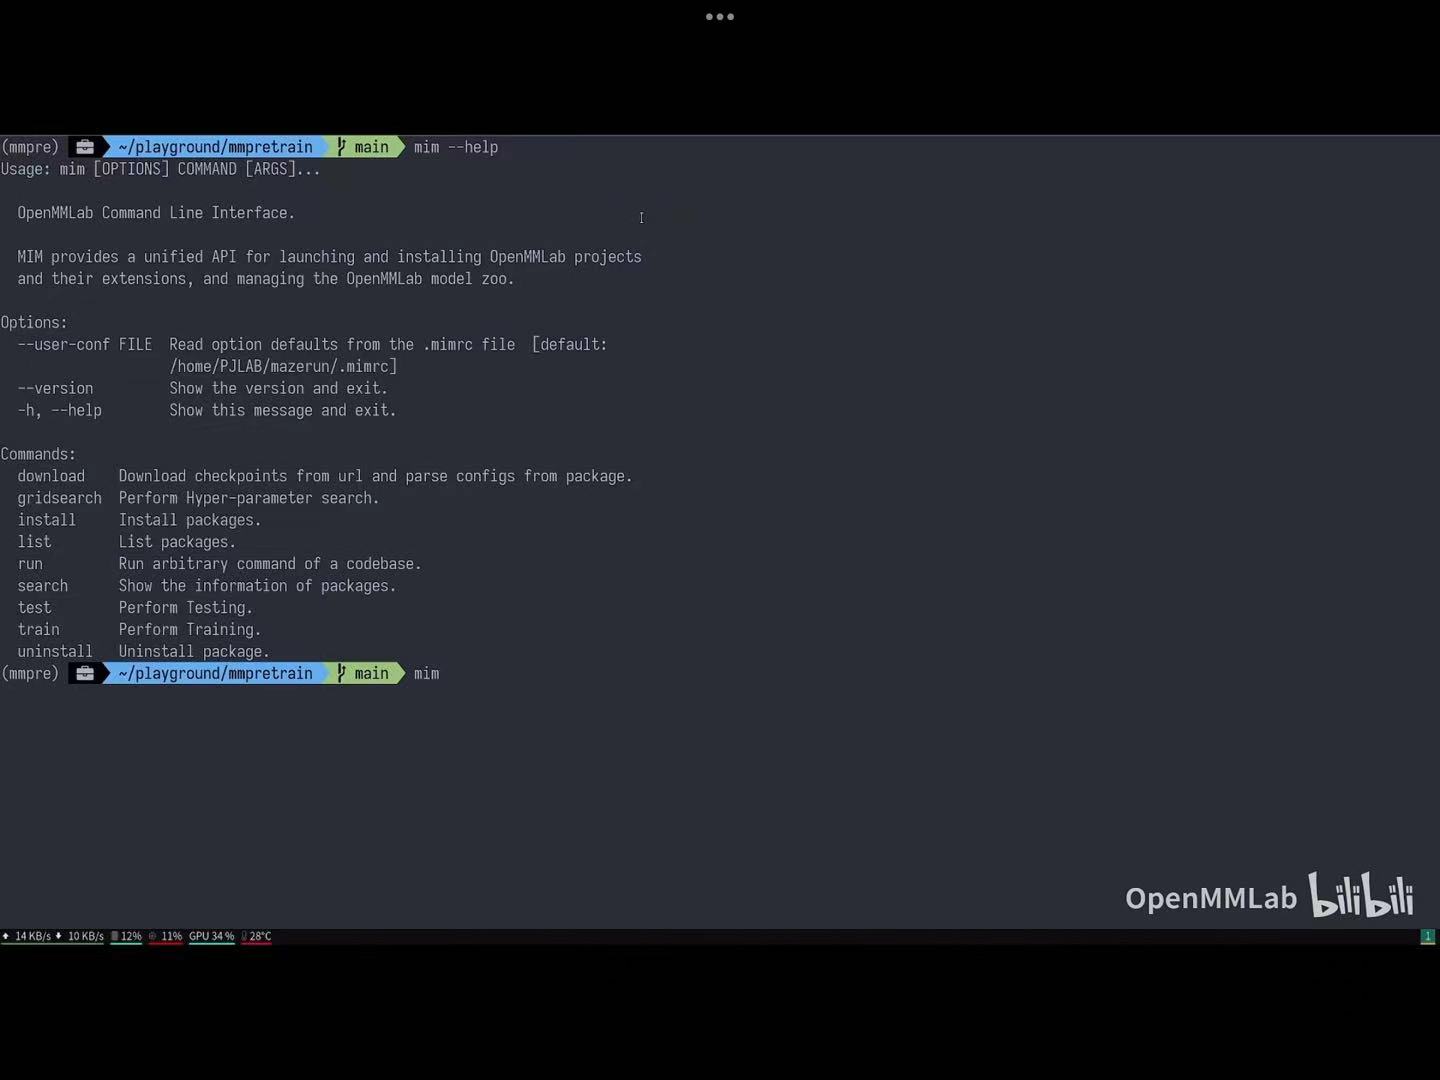Screen dimensions: 1440x1080
Task: Click the "GPU 34 %" status bar entry
Action: click(211, 937)
